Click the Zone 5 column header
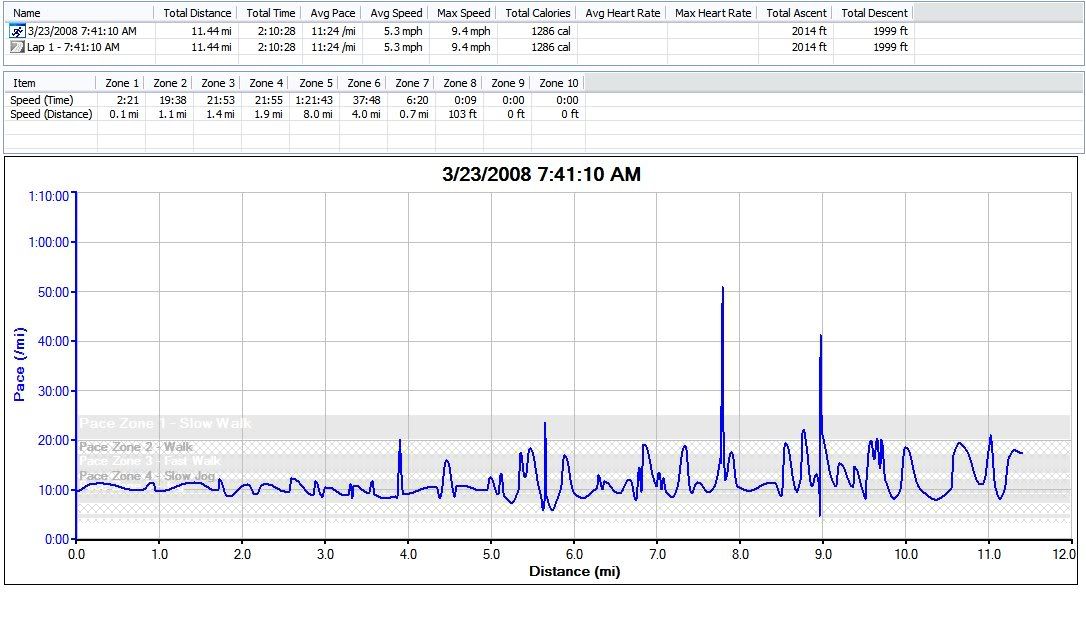The width and height of the screenshot is (1086, 631). (x=311, y=83)
